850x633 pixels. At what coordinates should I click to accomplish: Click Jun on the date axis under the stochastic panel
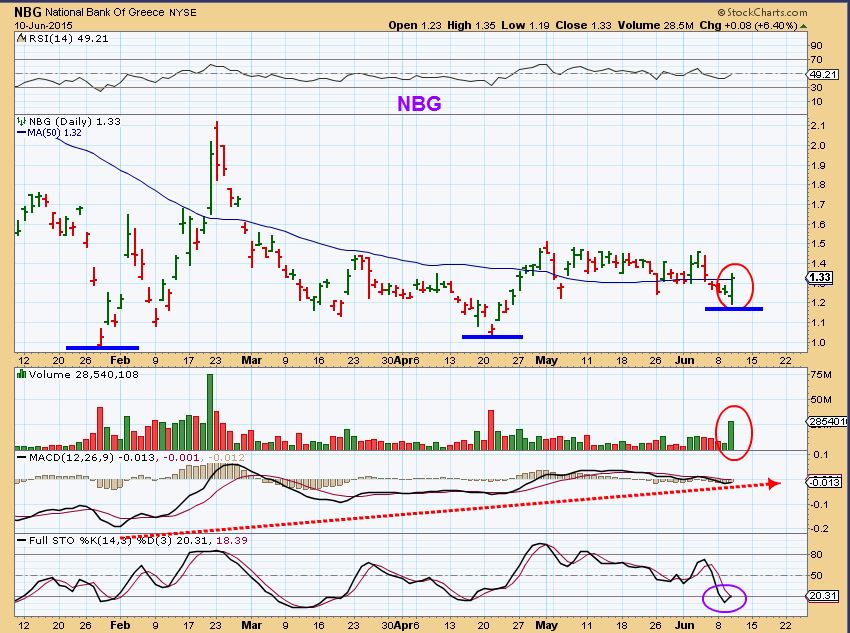(x=685, y=625)
